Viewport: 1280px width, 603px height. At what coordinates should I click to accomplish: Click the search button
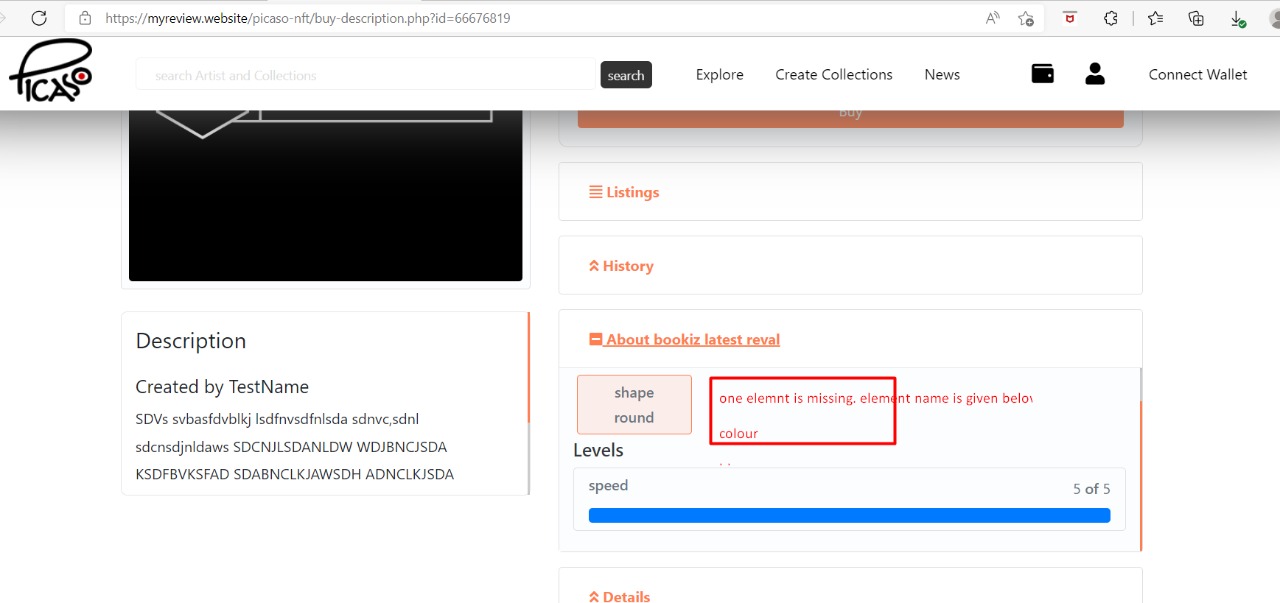[x=626, y=75]
